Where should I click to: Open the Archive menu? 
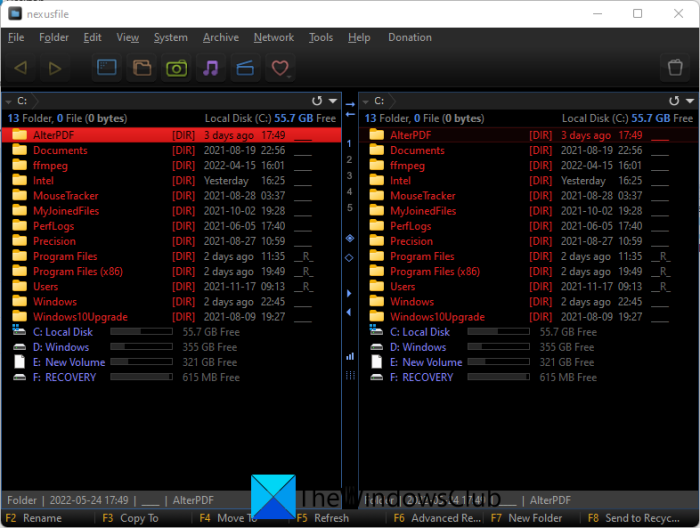(x=221, y=37)
